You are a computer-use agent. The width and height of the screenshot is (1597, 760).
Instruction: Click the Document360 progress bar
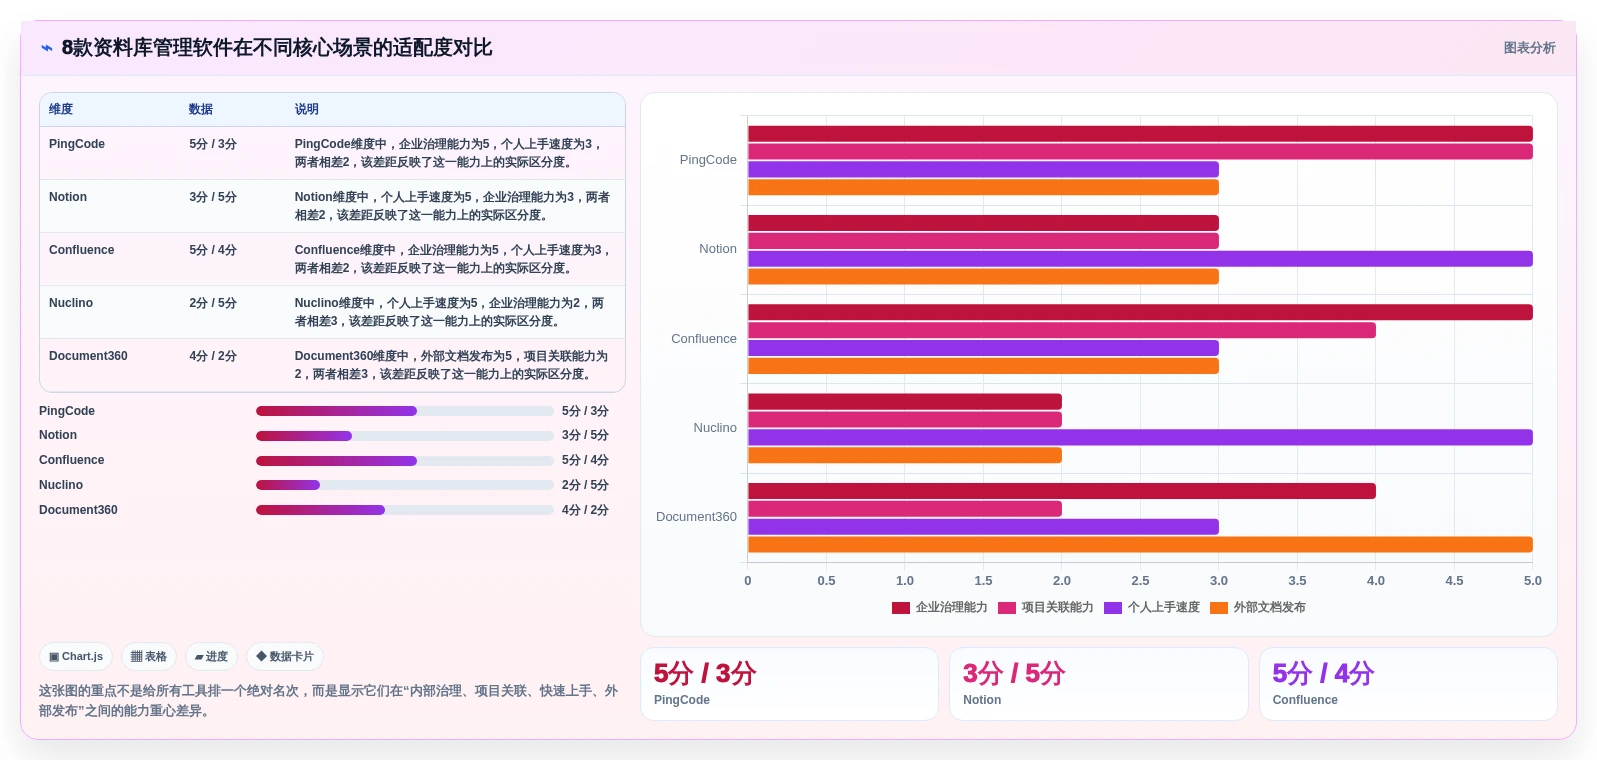coord(405,510)
